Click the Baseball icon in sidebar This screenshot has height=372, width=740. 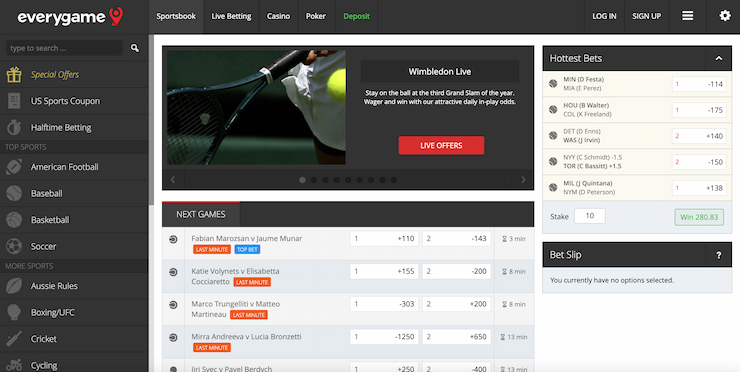[x=14, y=193]
